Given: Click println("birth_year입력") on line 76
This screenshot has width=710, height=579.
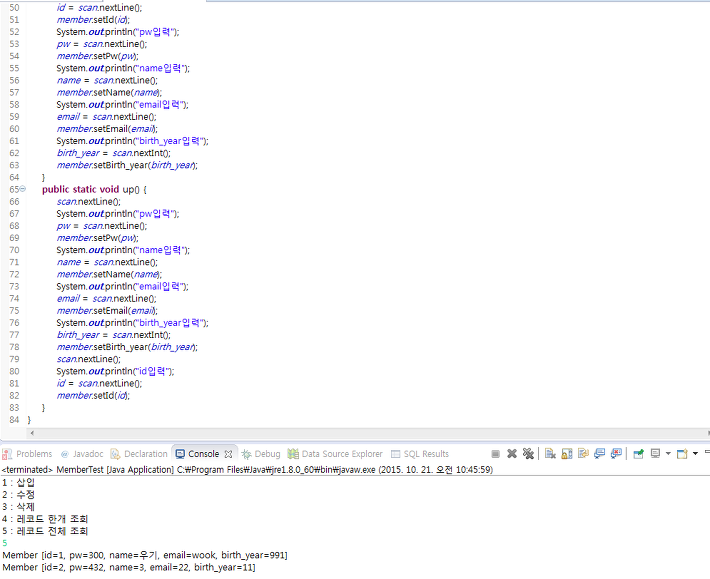Looking at the screenshot, I should tap(132, 323).
